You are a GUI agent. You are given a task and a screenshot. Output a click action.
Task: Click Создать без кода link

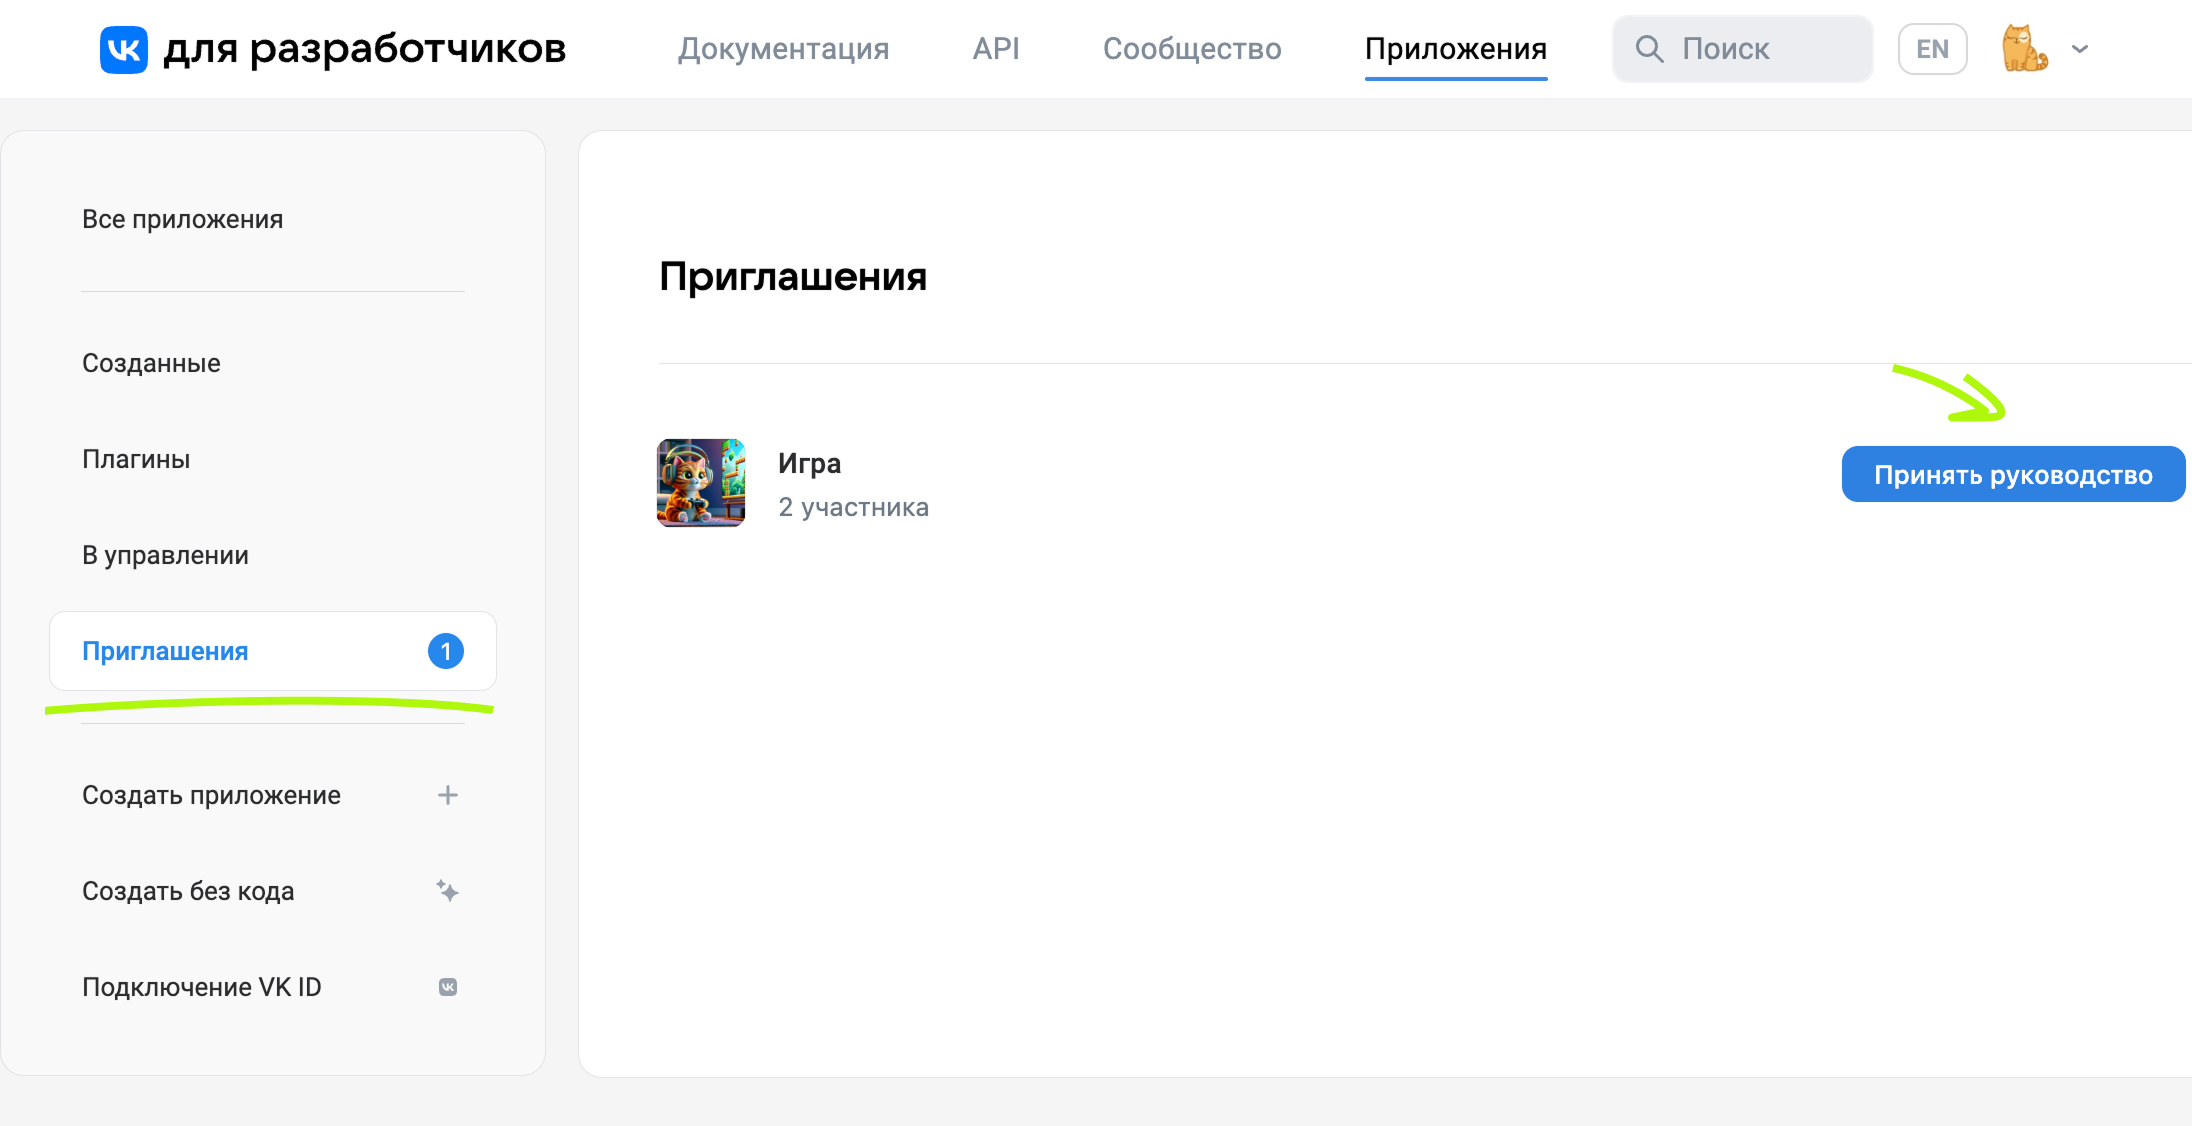tap(188, 891)
